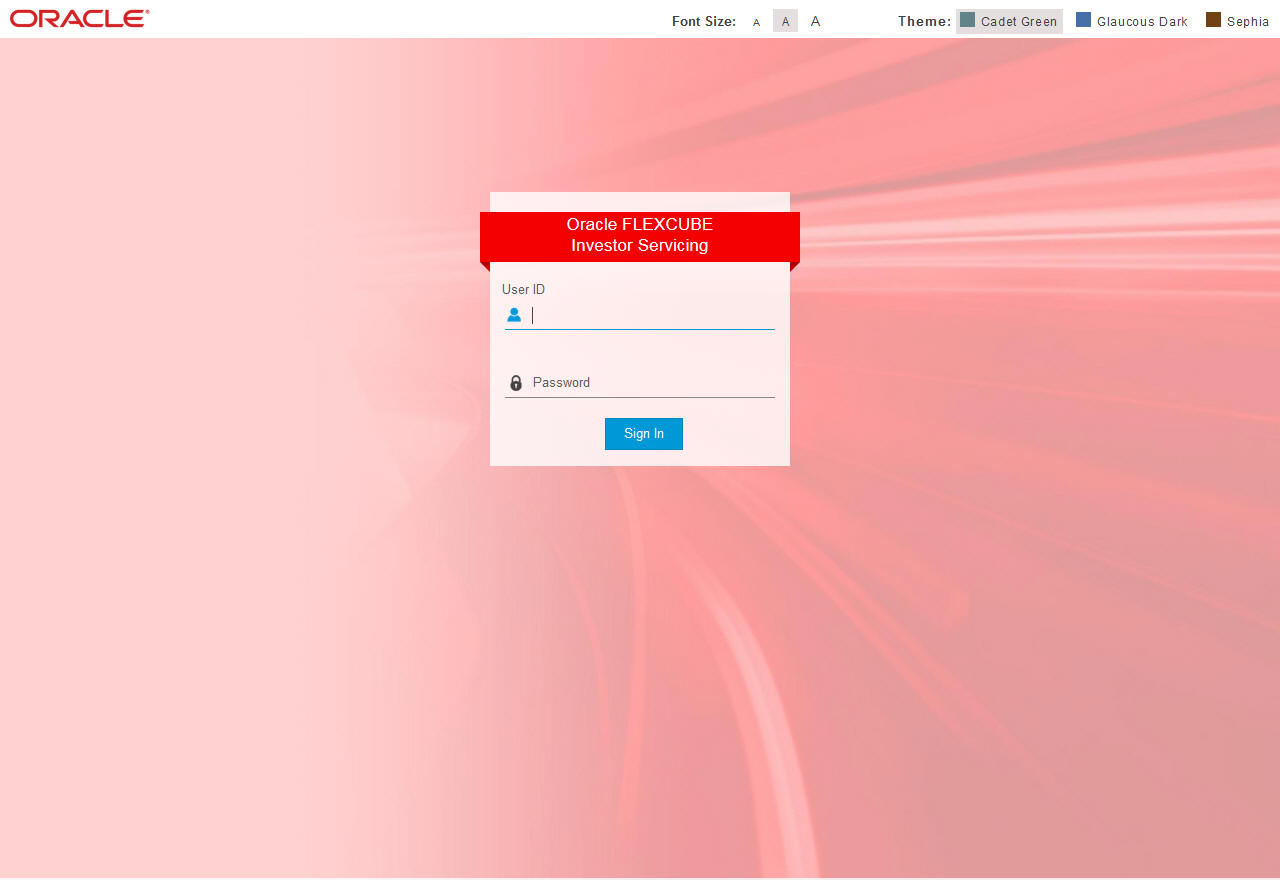Choose the Sephia color swatch
Viewport: 1280px width, 880px height.
point(1213,20)
